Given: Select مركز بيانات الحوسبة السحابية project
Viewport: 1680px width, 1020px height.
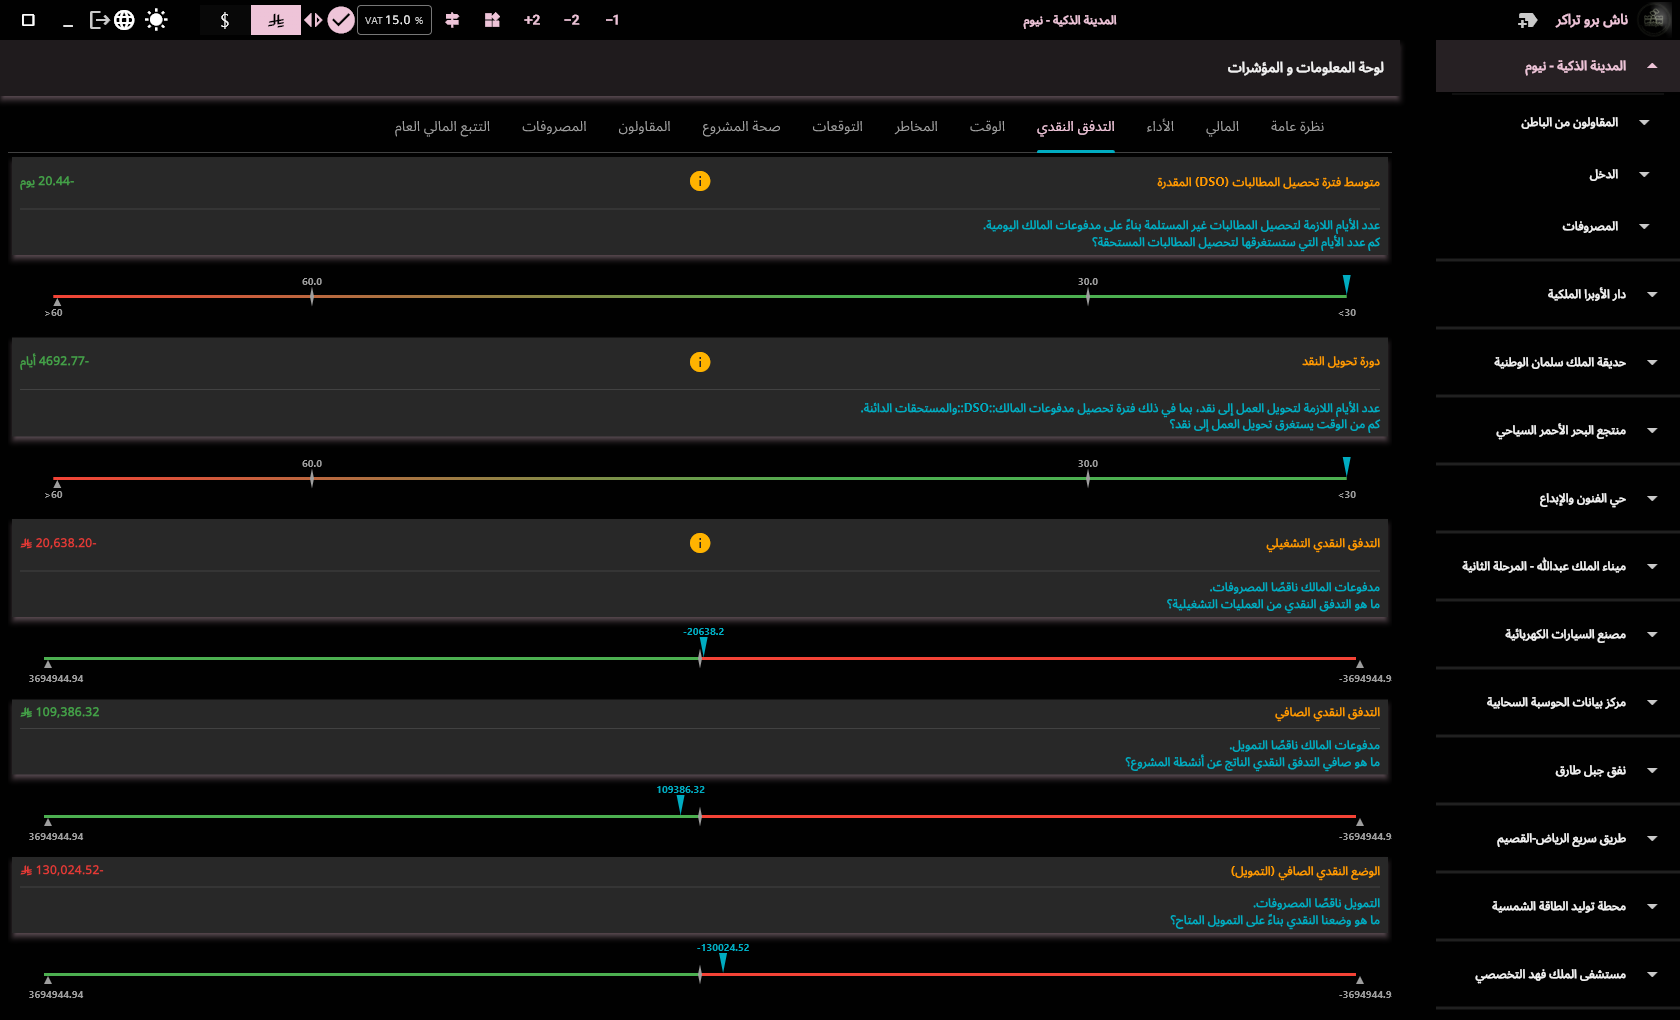Looking at the screenshot, I should [x=1556, y=702].
